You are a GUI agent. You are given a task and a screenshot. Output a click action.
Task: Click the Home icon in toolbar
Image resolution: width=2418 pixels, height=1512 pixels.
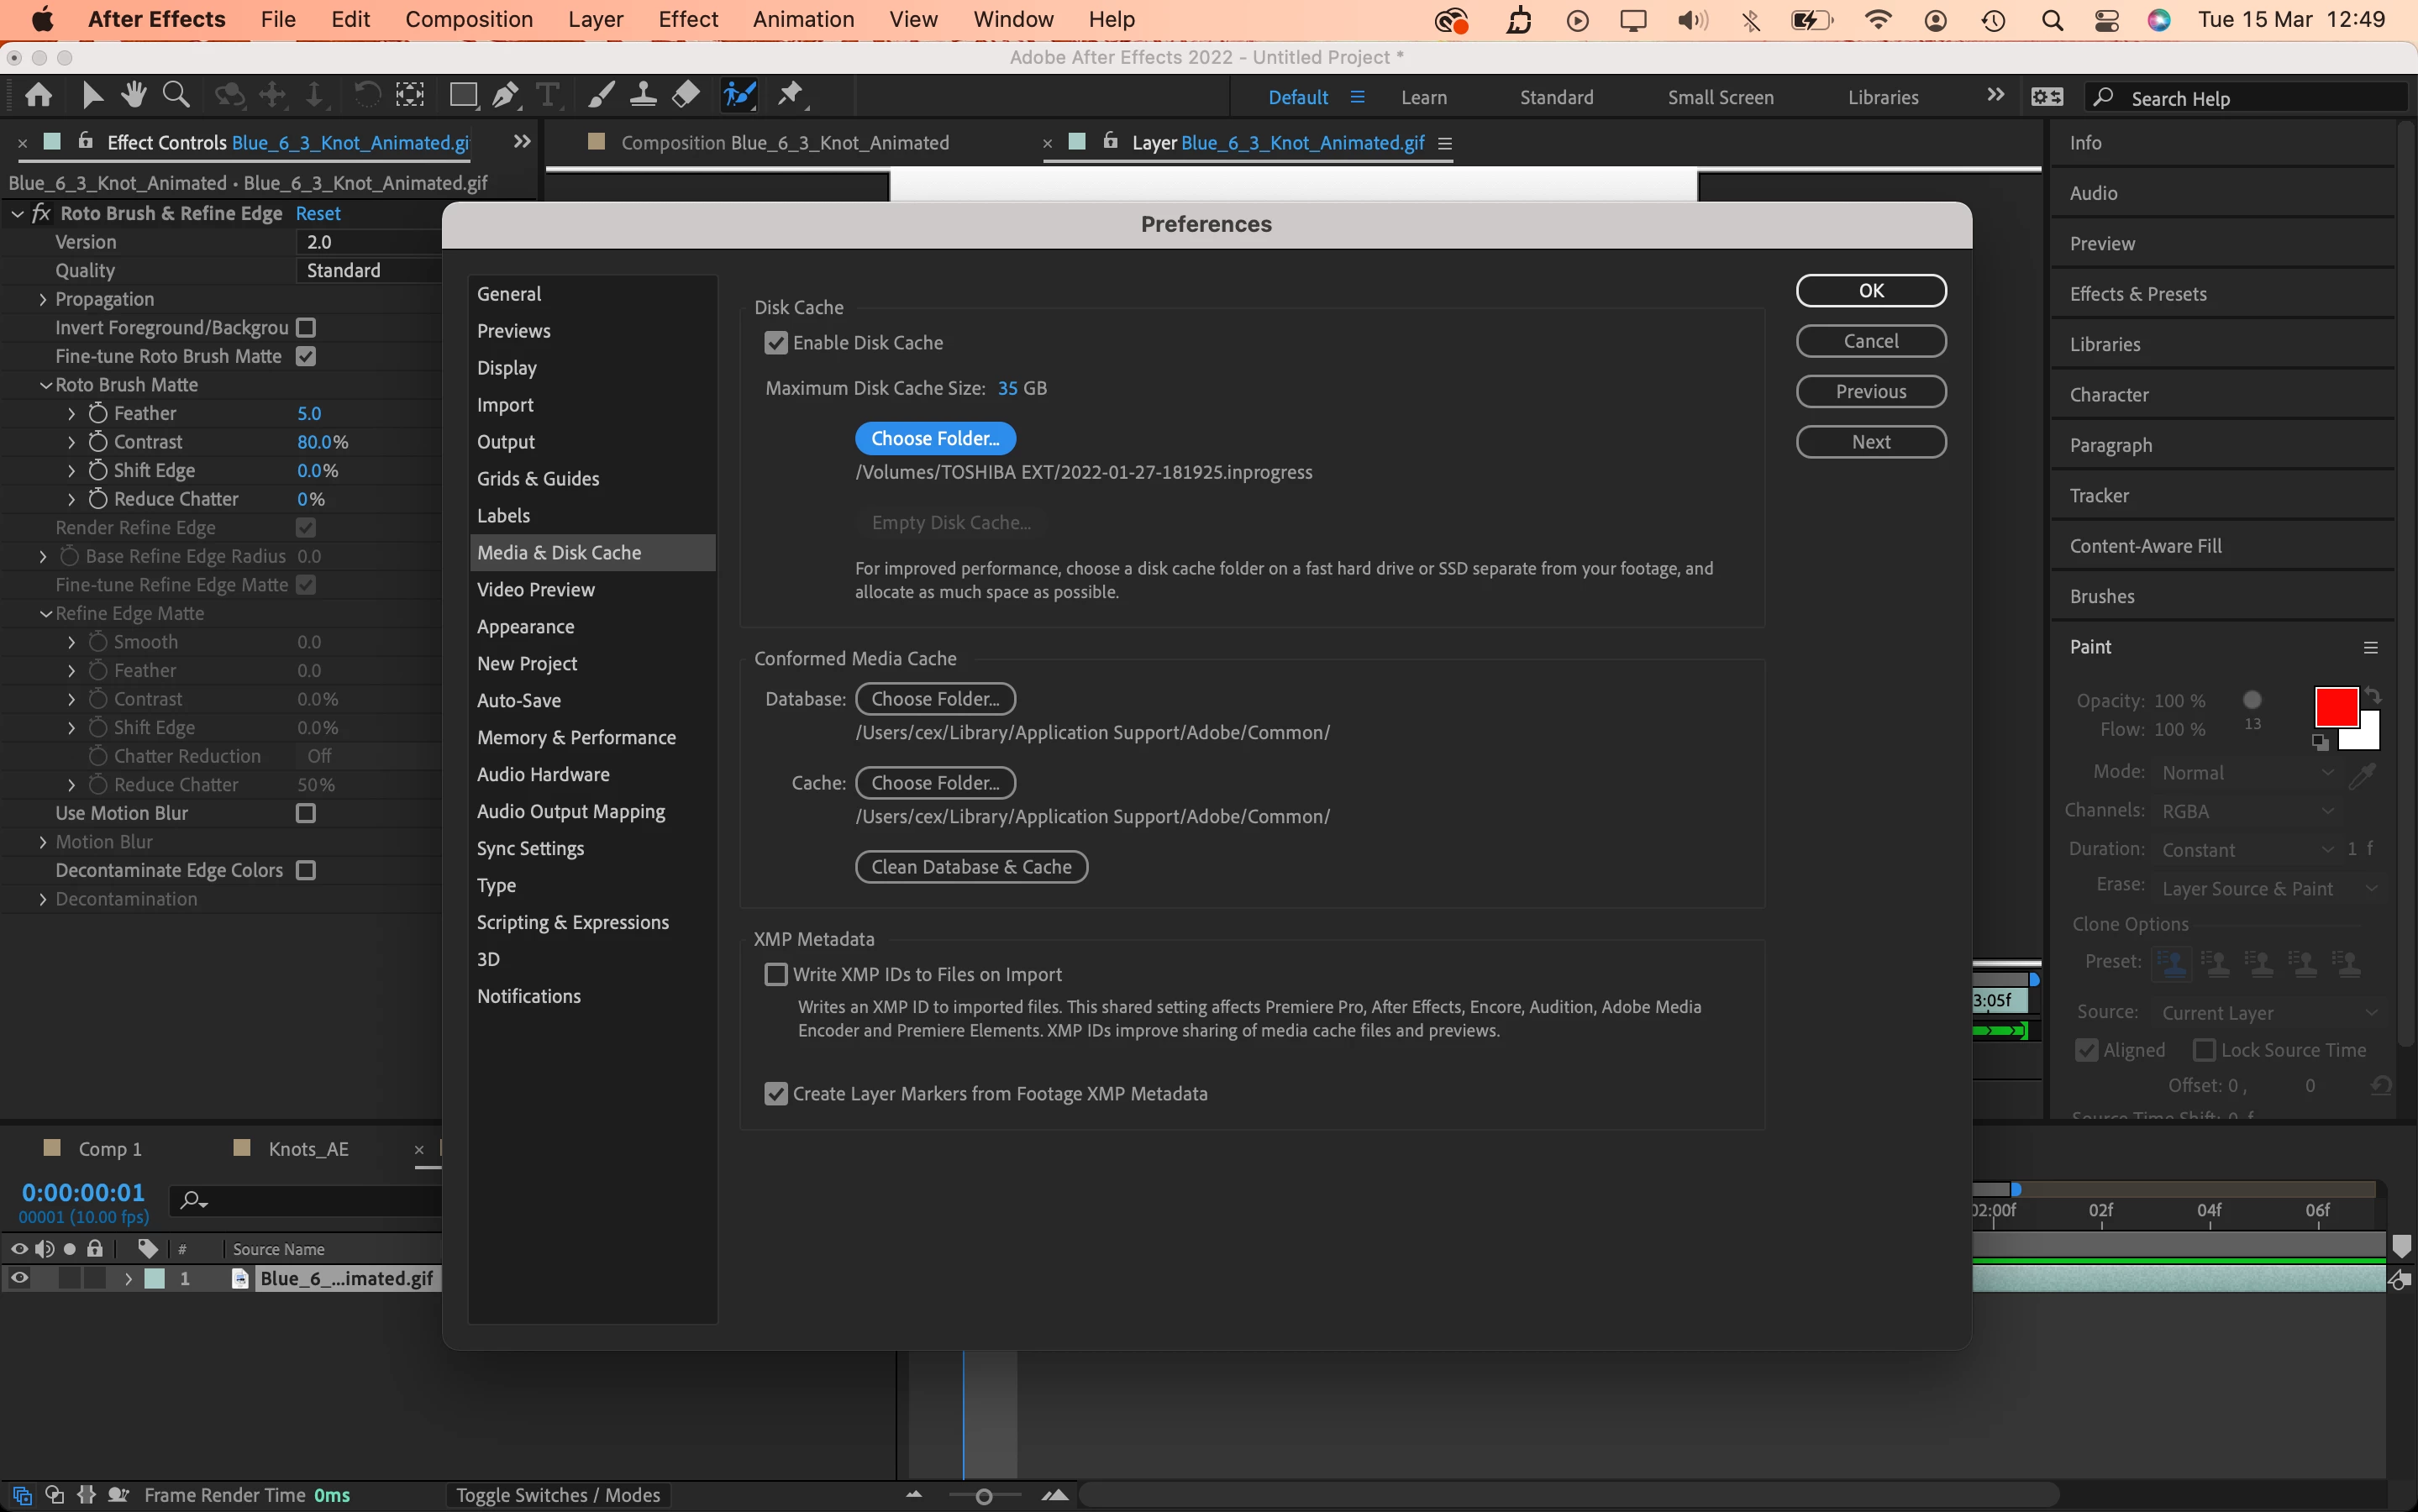coord(38,95)
